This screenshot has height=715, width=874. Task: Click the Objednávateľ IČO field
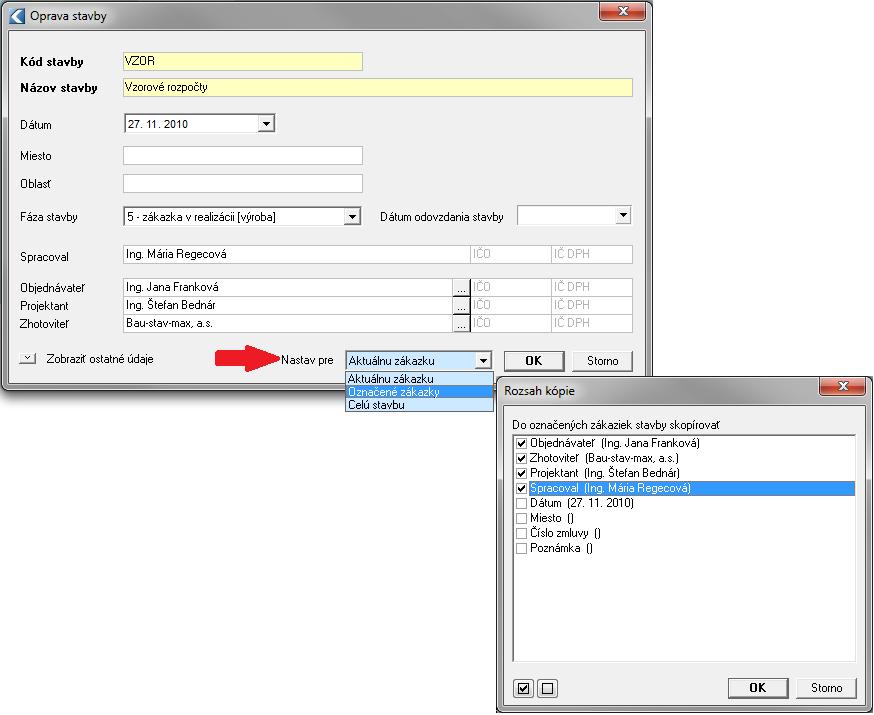(511, 288)
